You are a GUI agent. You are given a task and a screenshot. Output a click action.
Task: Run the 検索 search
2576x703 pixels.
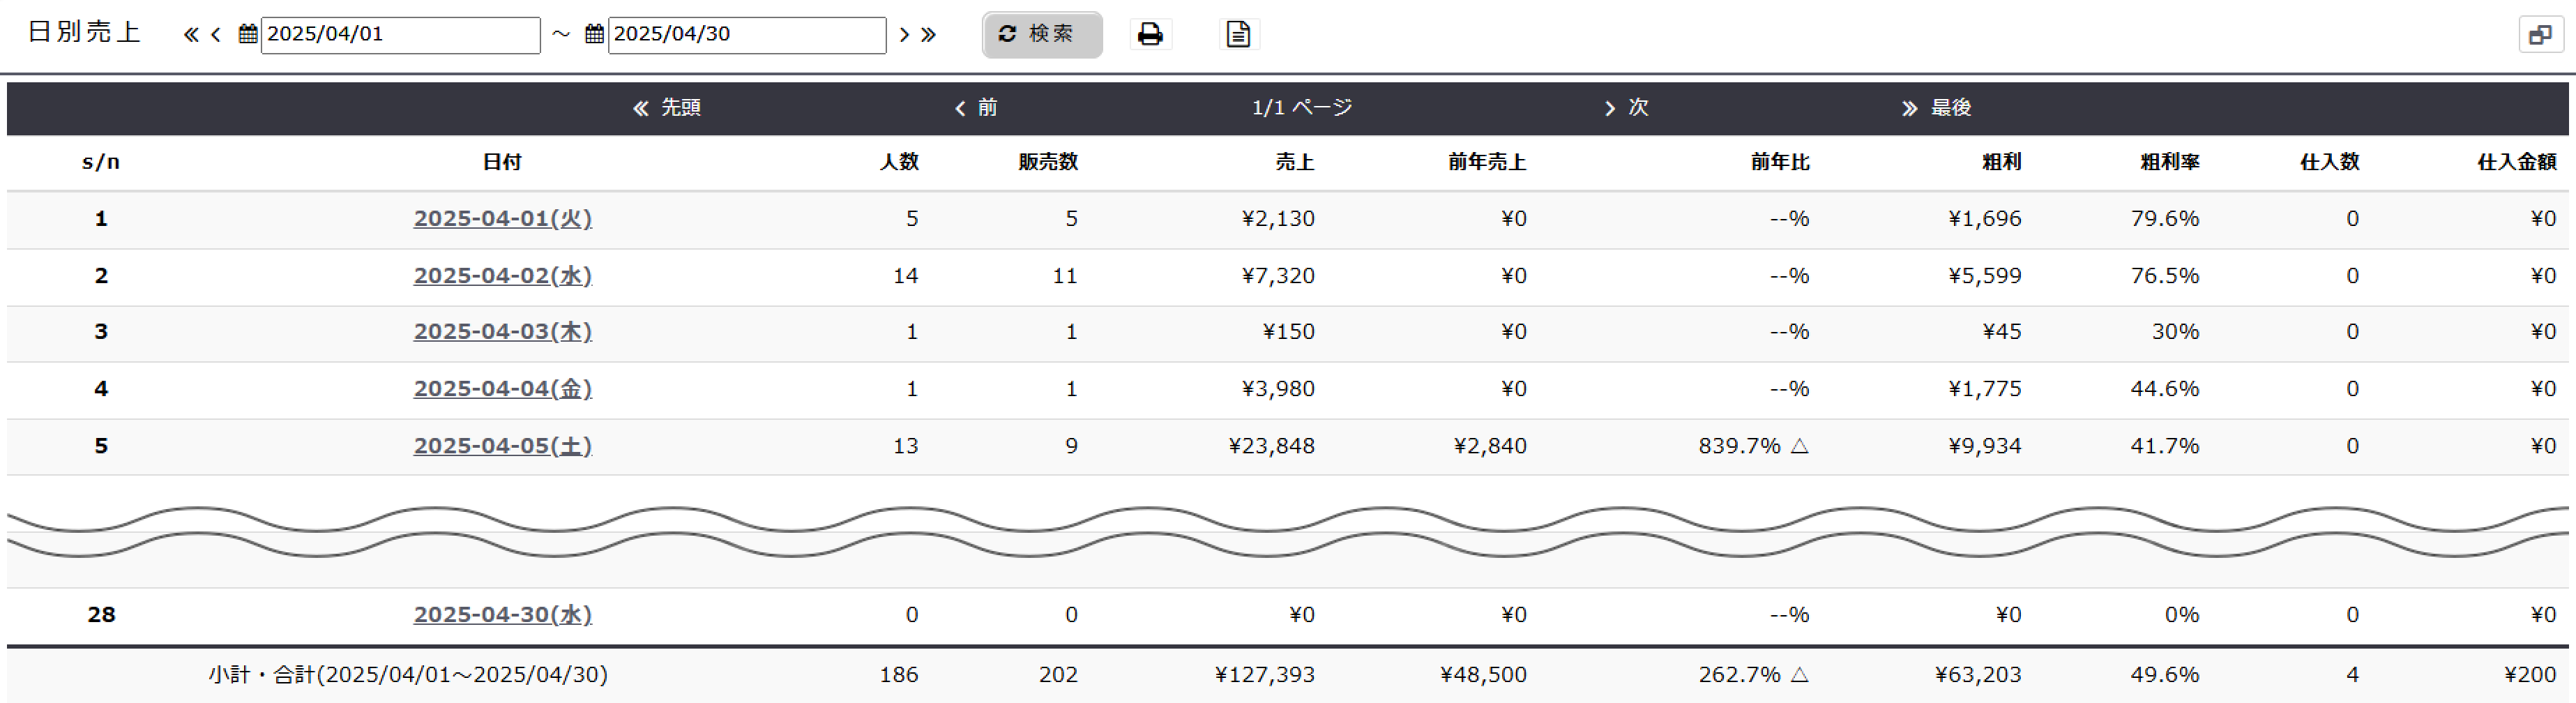(x=1041, y=33)
